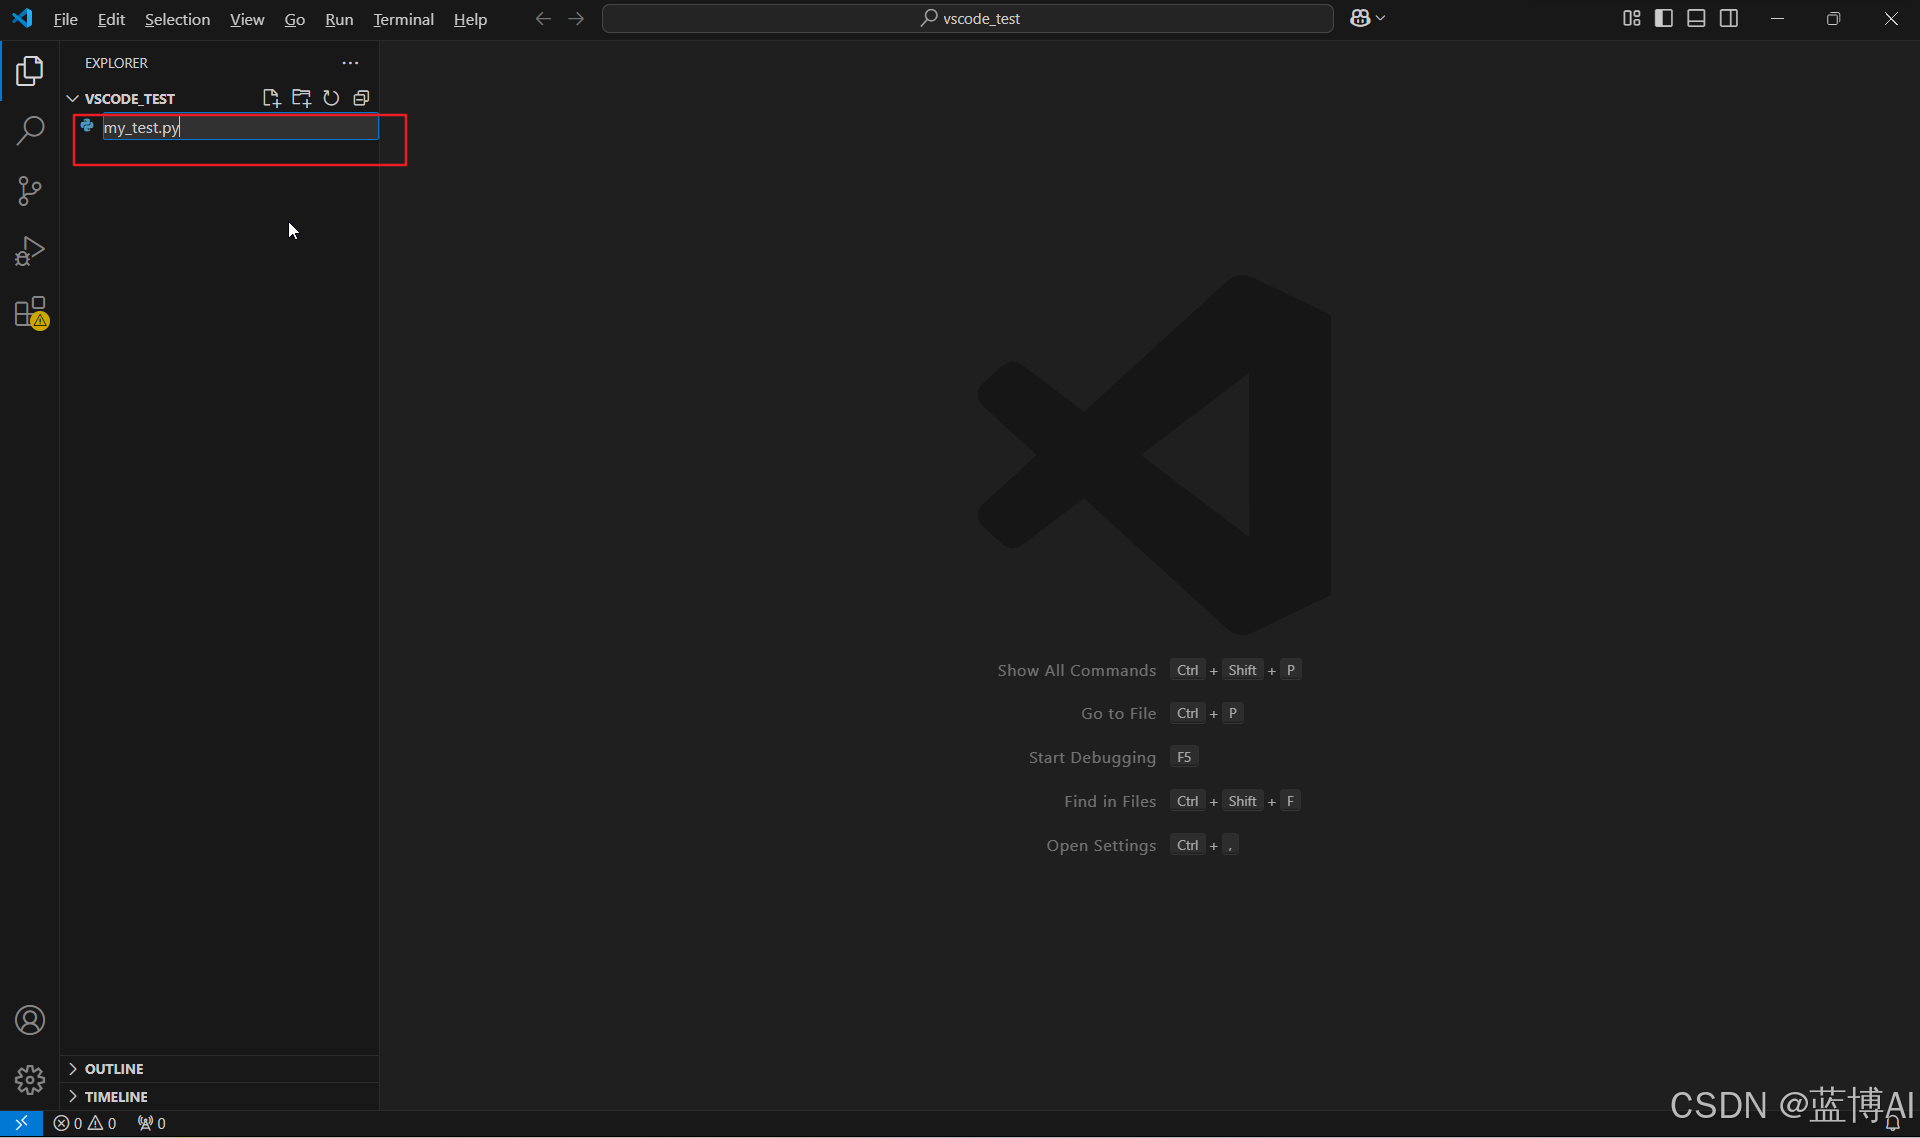The height and width of the screenshot is (1138, 1920).
Task: Open the Accounts menu icon
Action: pyautogui.click(x=30, y=1020)
